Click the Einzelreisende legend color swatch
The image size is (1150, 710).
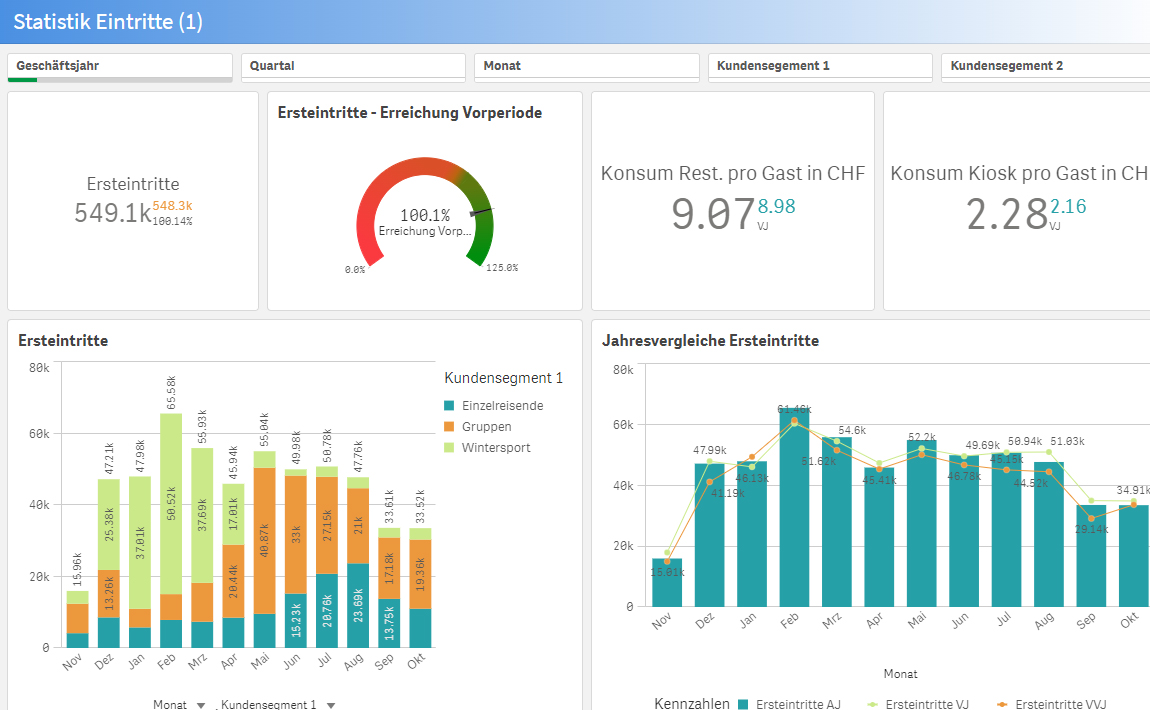pyautogui.click(x=450, y=406)
